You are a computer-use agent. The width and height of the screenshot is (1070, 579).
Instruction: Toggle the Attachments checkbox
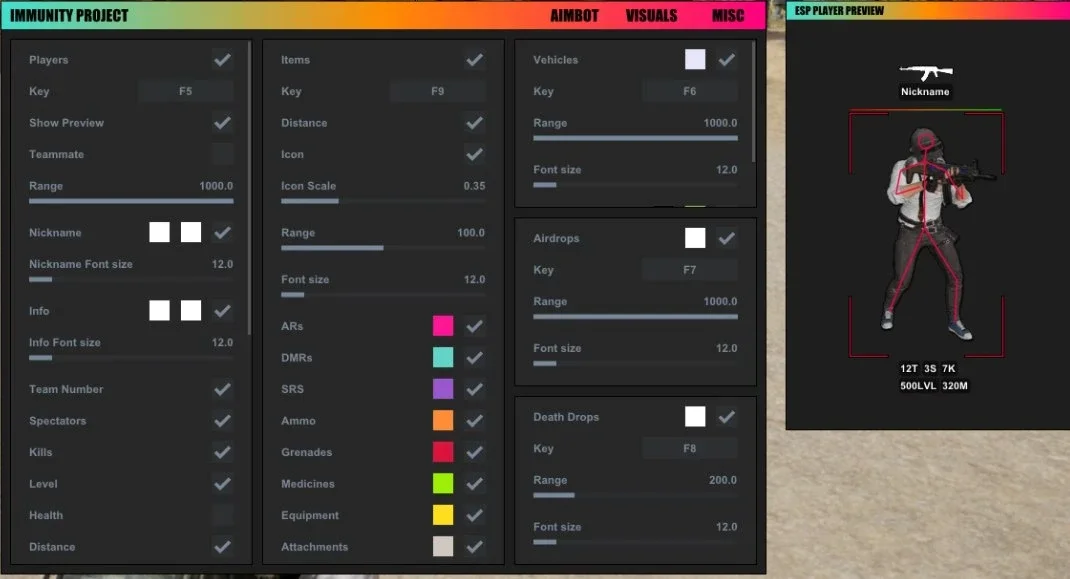pos(474,546)
